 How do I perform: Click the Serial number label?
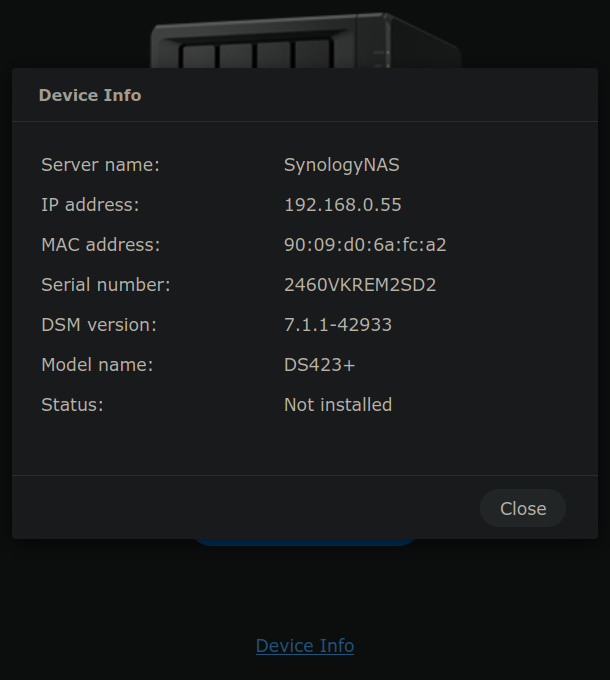point(105,285)
